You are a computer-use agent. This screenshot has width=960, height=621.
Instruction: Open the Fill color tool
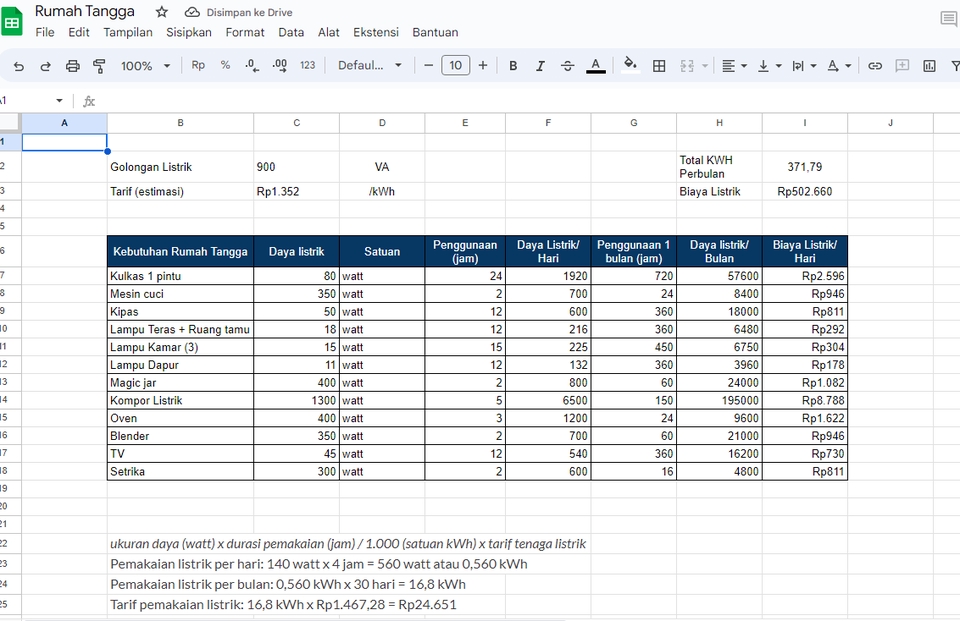(629, 65)
